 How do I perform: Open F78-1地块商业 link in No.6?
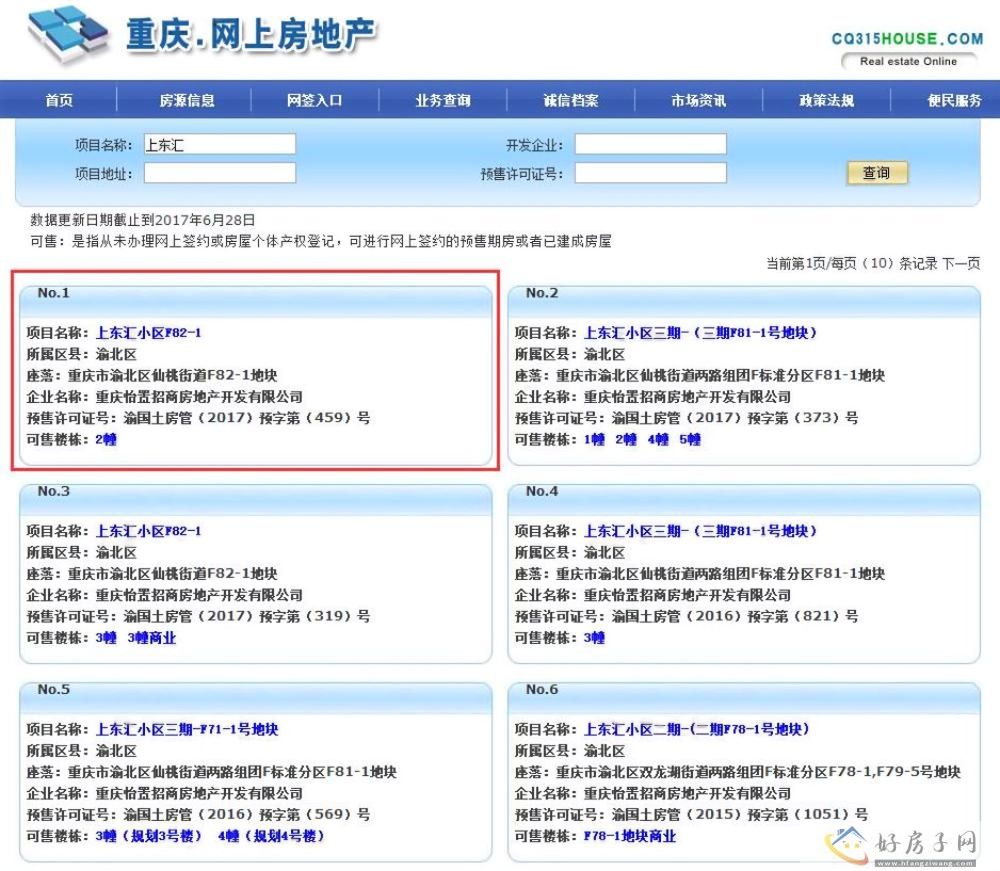point(630,836)
